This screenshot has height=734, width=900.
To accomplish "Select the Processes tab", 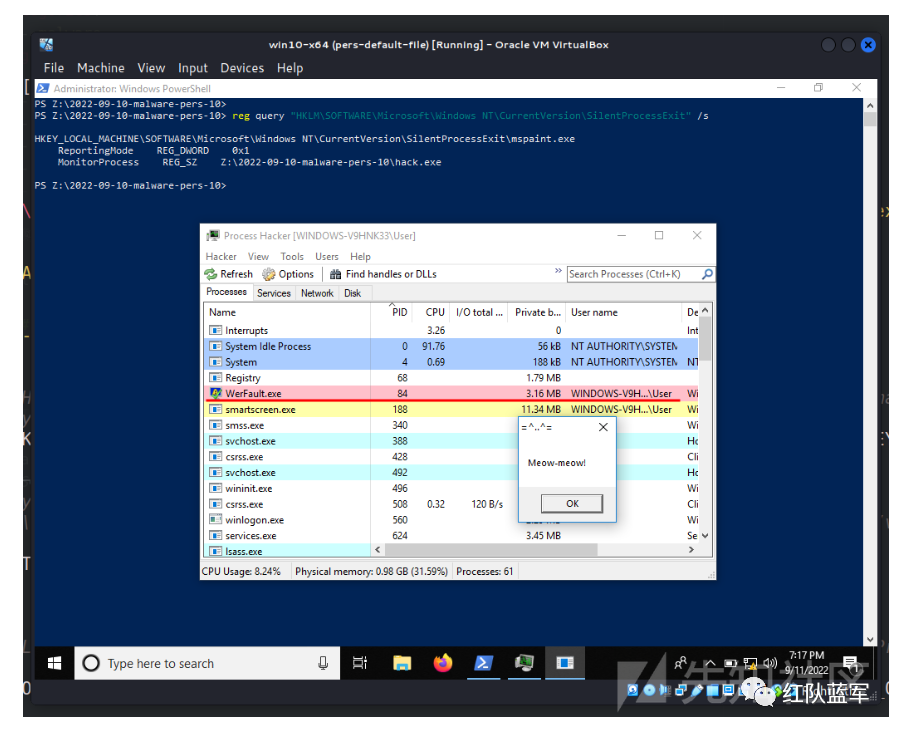I will click(227, 292).
